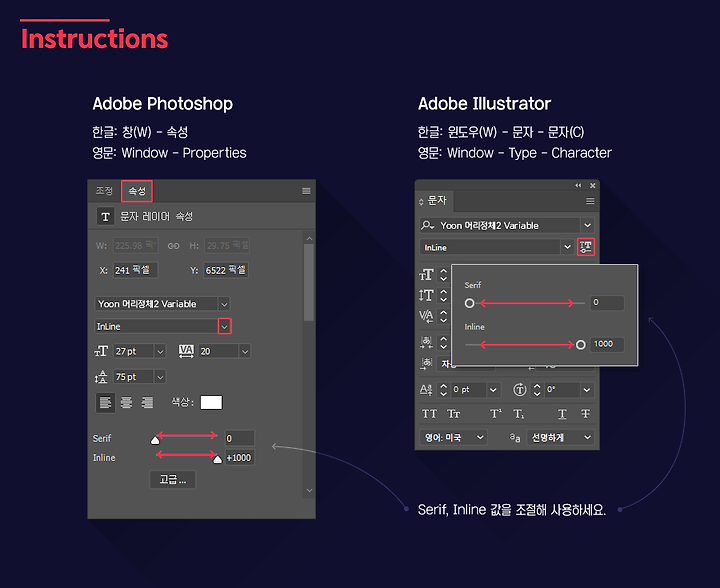
Task: Click the tsume stepper arrows
Action: [x=444, y=342]
